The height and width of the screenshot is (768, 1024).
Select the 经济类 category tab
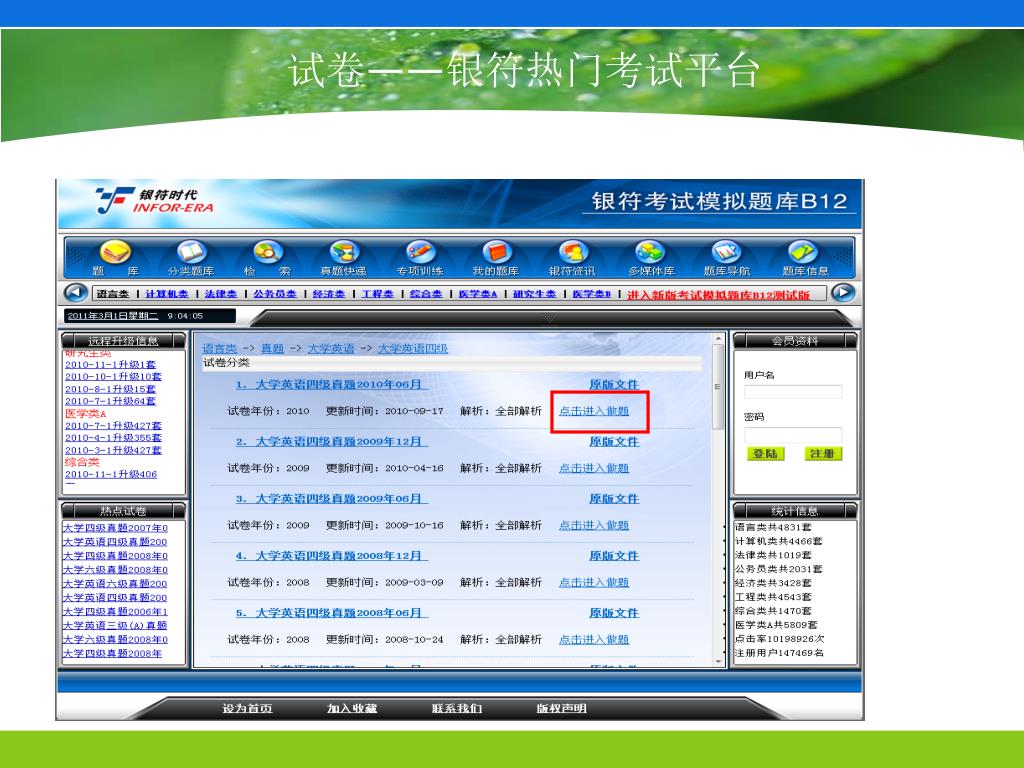pos(329,294)
